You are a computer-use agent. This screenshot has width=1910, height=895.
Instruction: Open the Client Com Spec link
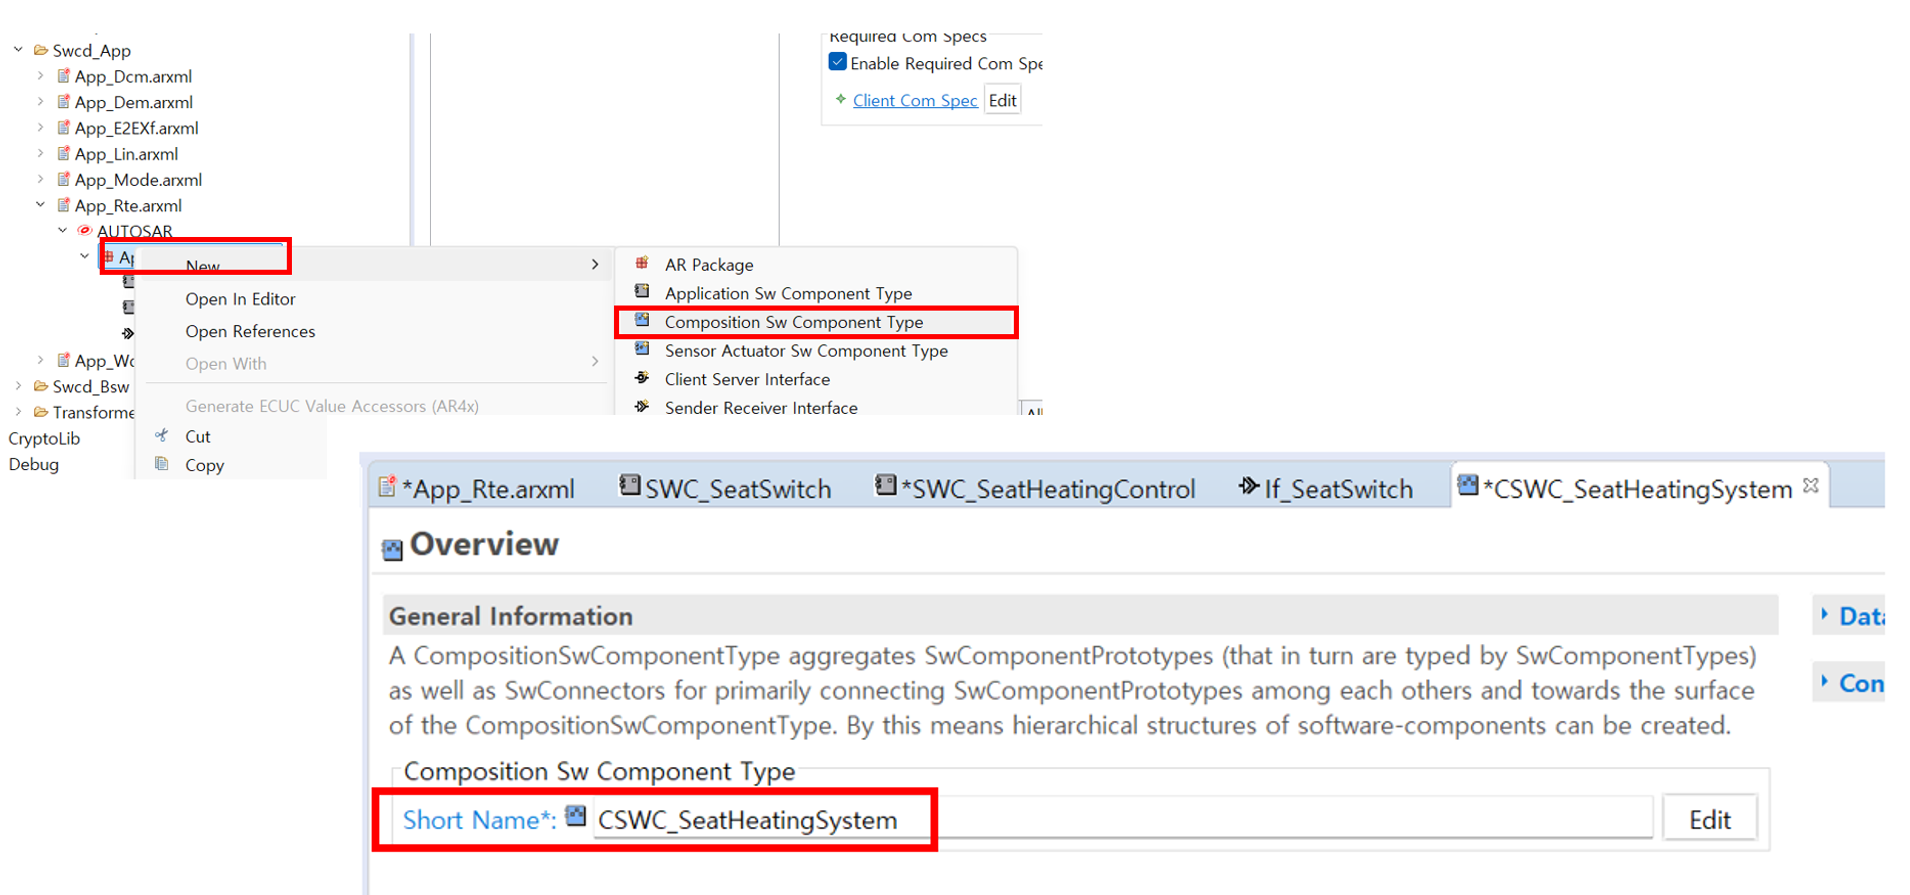pyautogui.click(x=914, y=100)
